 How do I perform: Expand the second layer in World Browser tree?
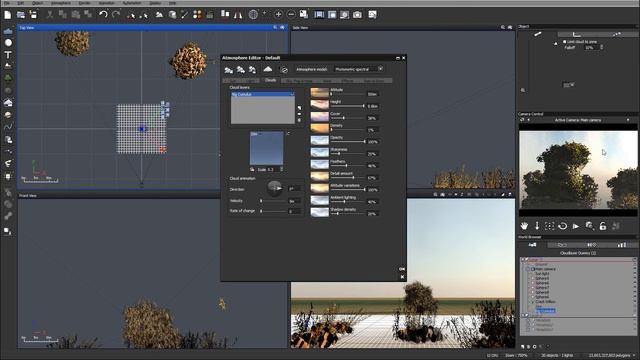click(522, 316)
